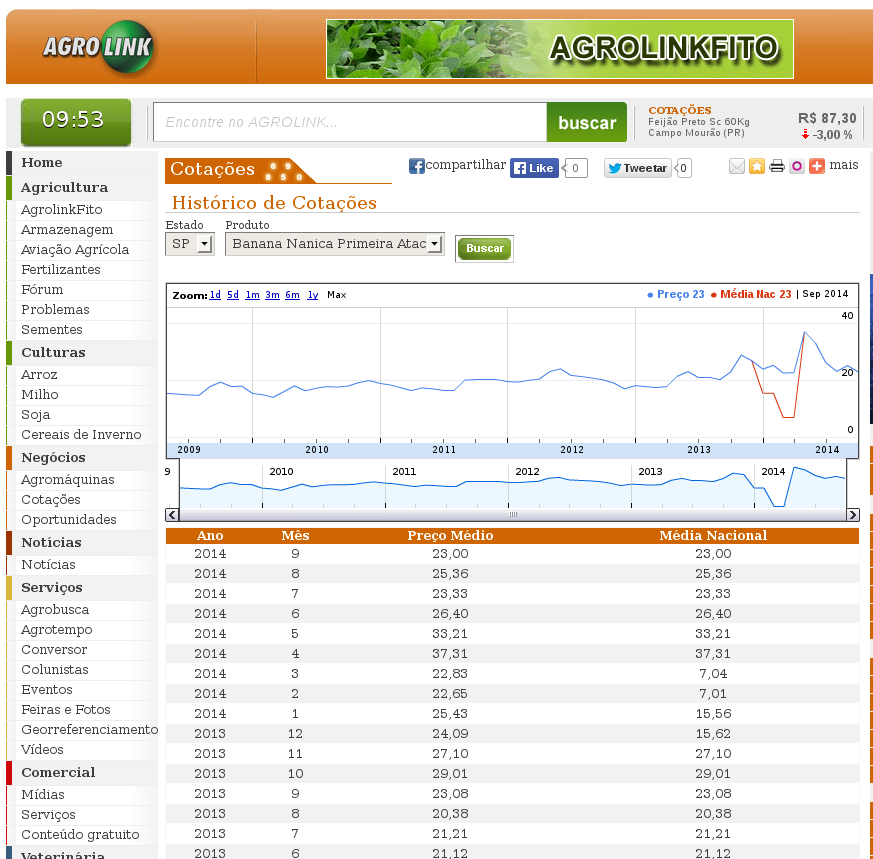Image resolution: width=873 pixels, height=859 pixels.
Task: Set chart zoom to 6m
Action: (x=292, y=295)
